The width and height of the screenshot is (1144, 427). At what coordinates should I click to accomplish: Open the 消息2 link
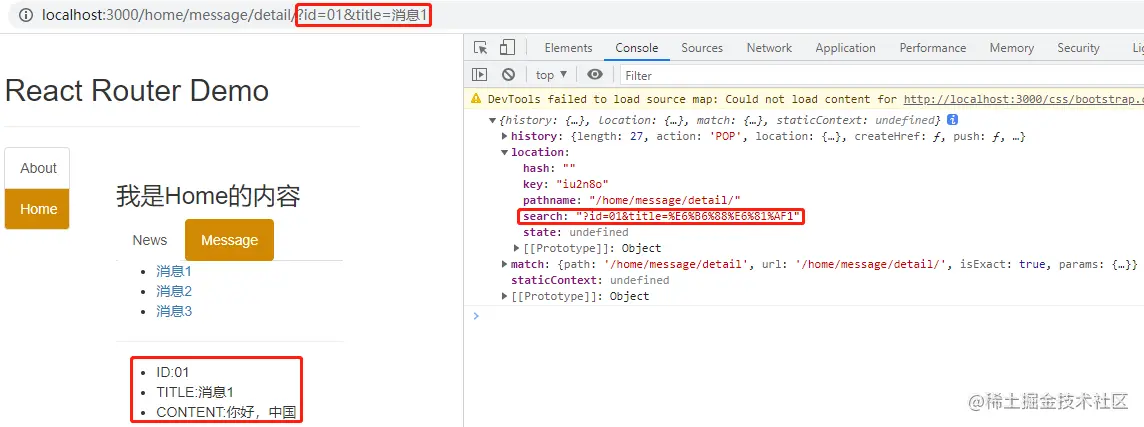pos(174,291)
